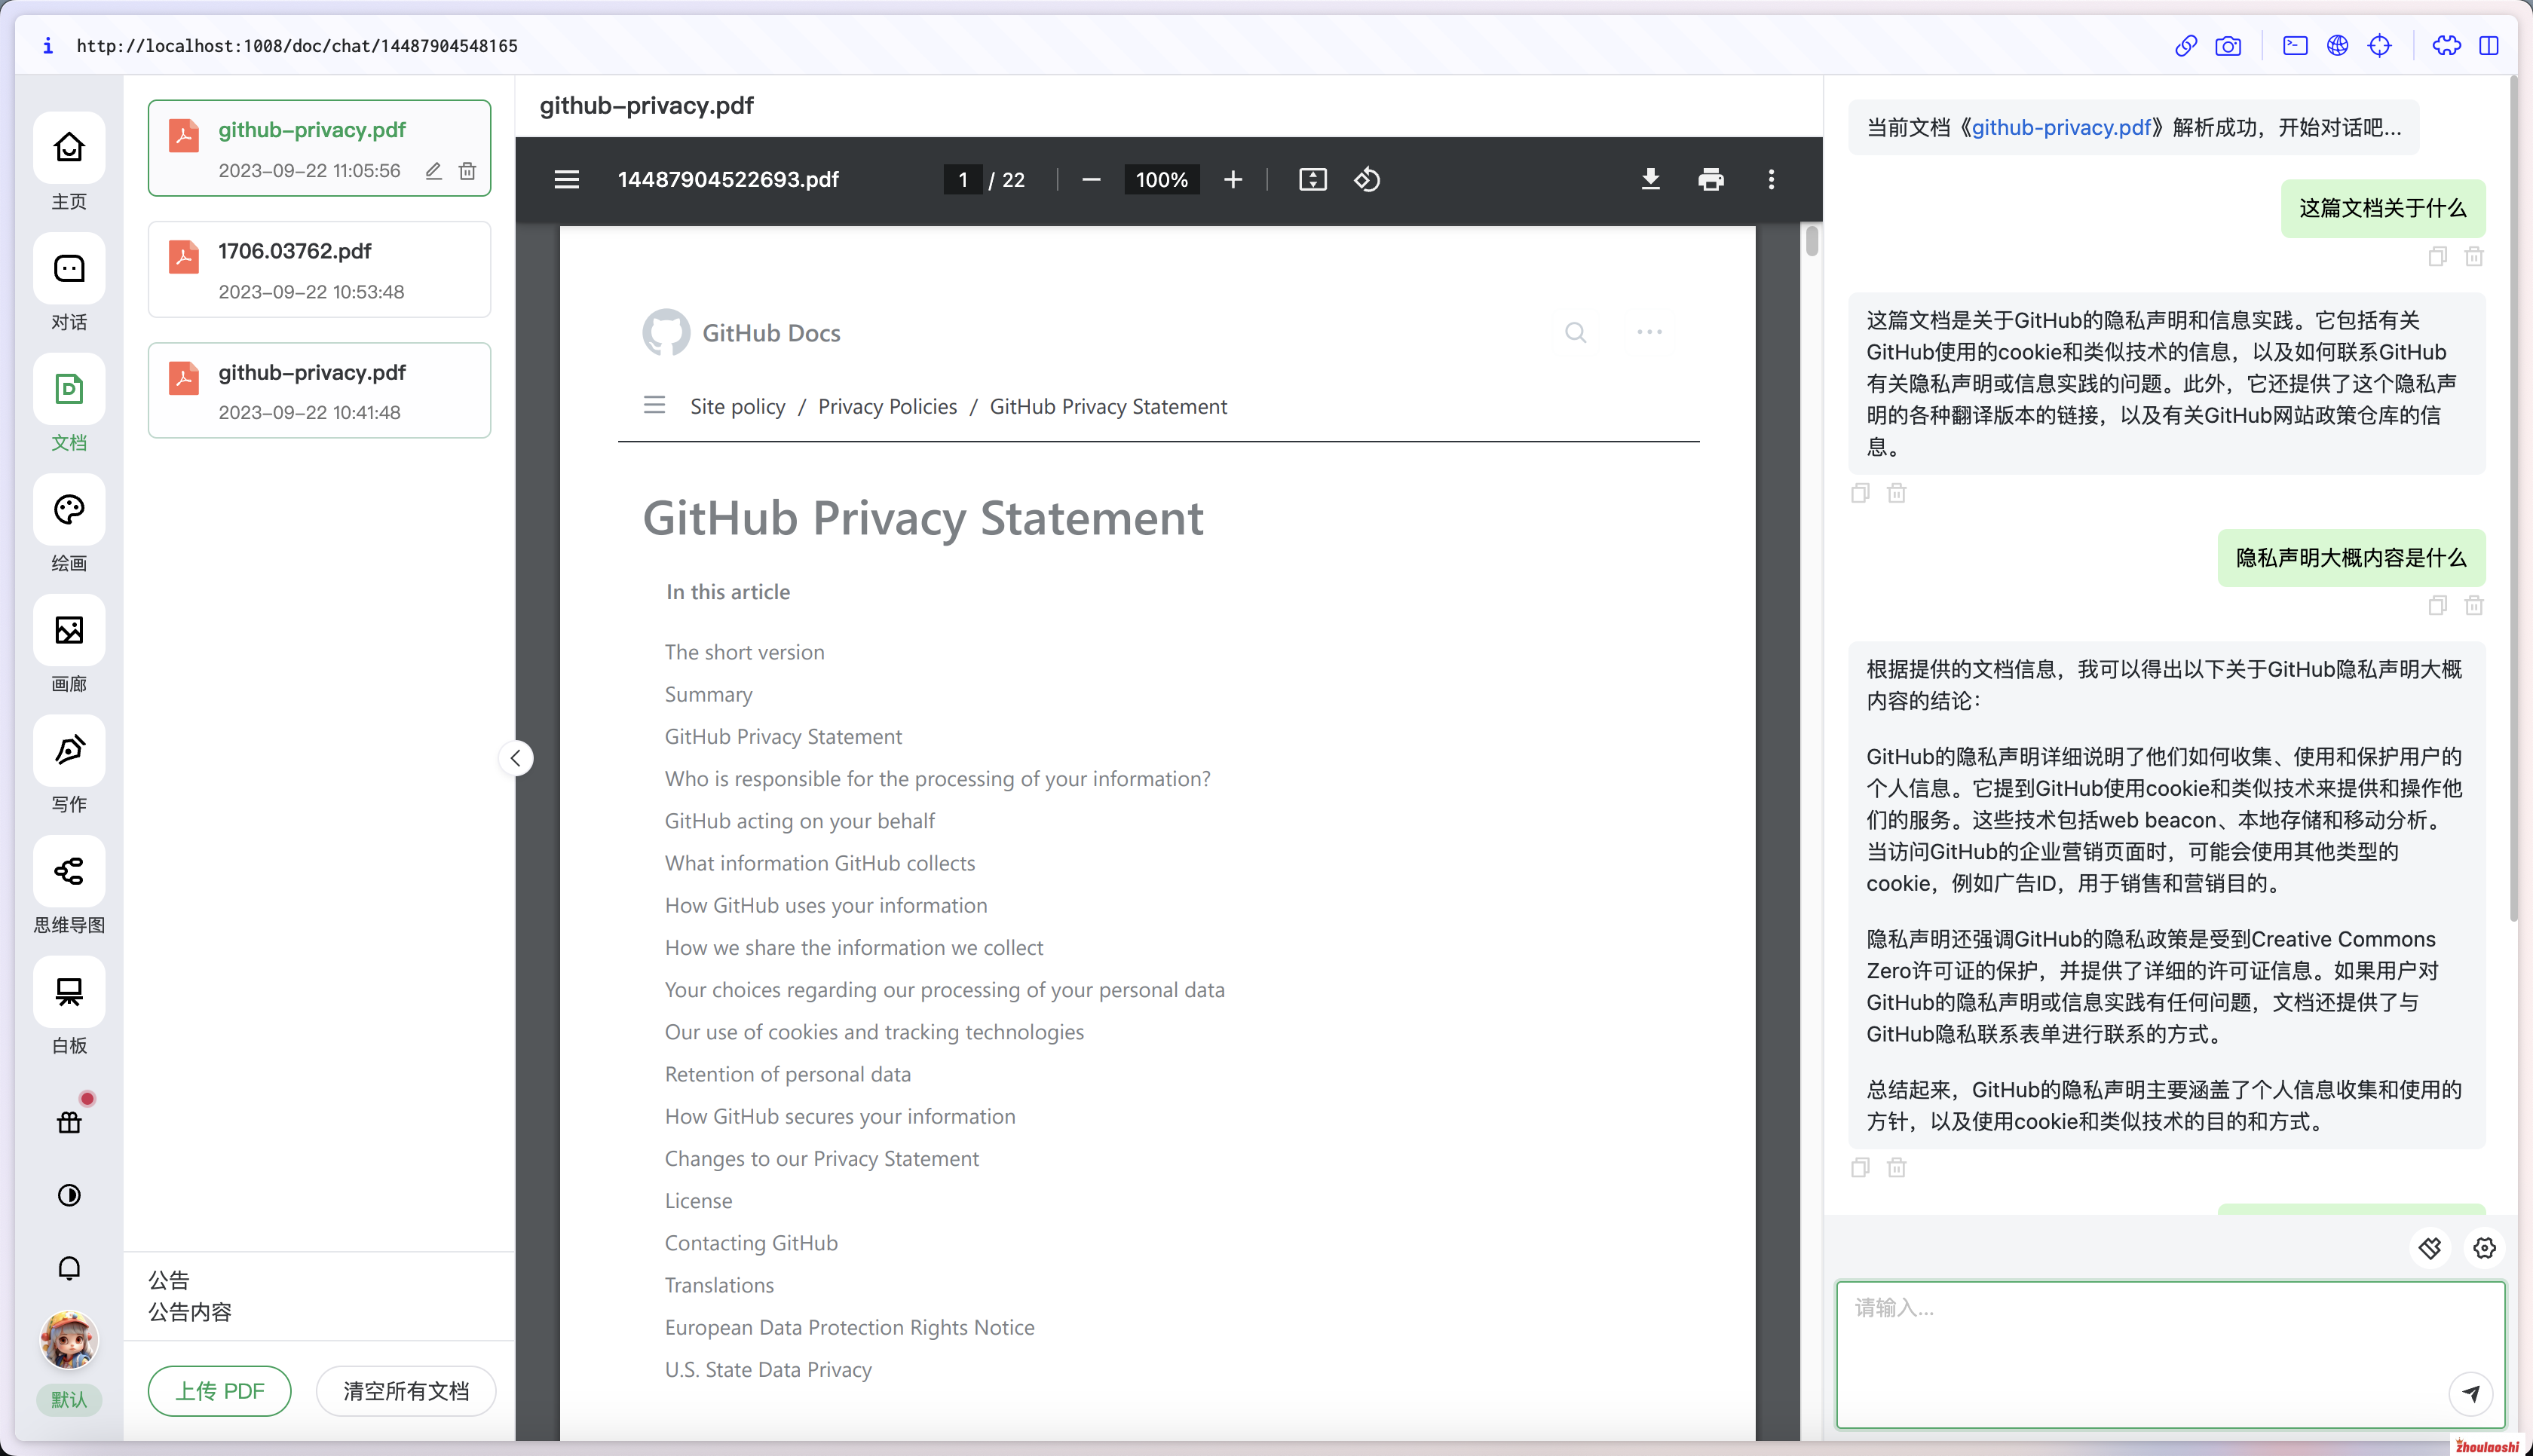This screenshot has width=2533, height=1456.
Task: Open the Gallery (画廊) sidebar icon
Action: [69, 630]
